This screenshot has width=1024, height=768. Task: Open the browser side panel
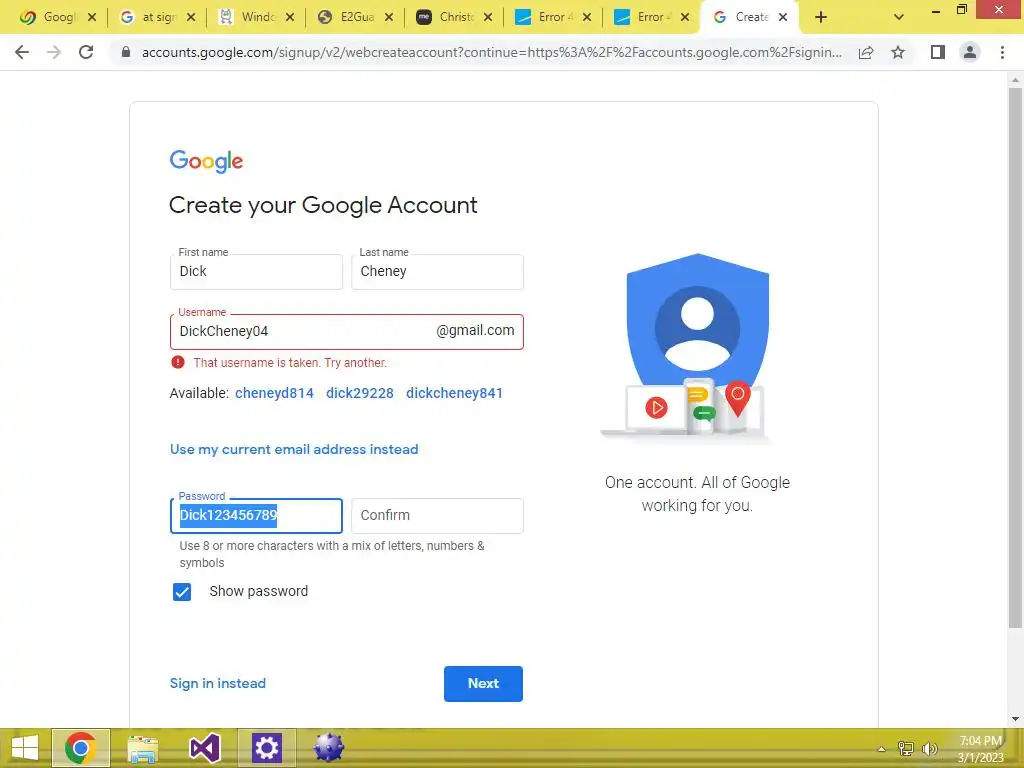coord(938,52)
